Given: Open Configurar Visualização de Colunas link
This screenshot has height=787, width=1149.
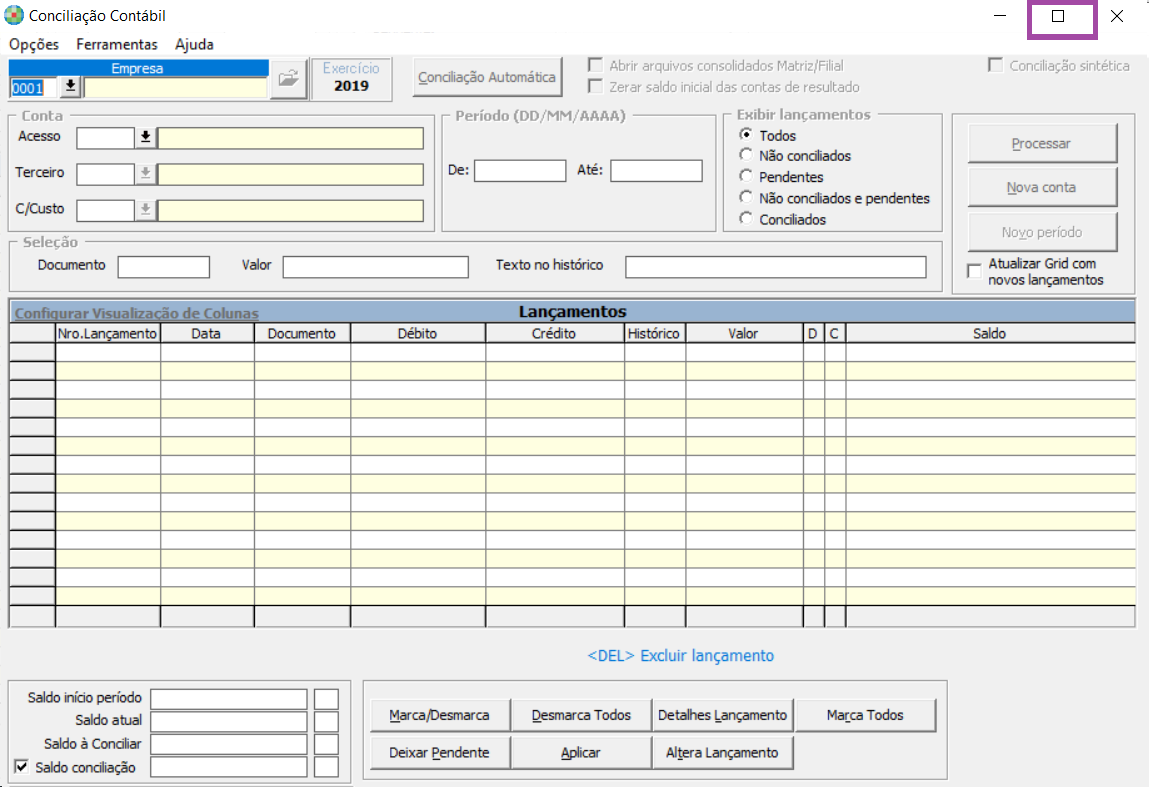Looking at the screenshot, I should [x=136, y=313].
